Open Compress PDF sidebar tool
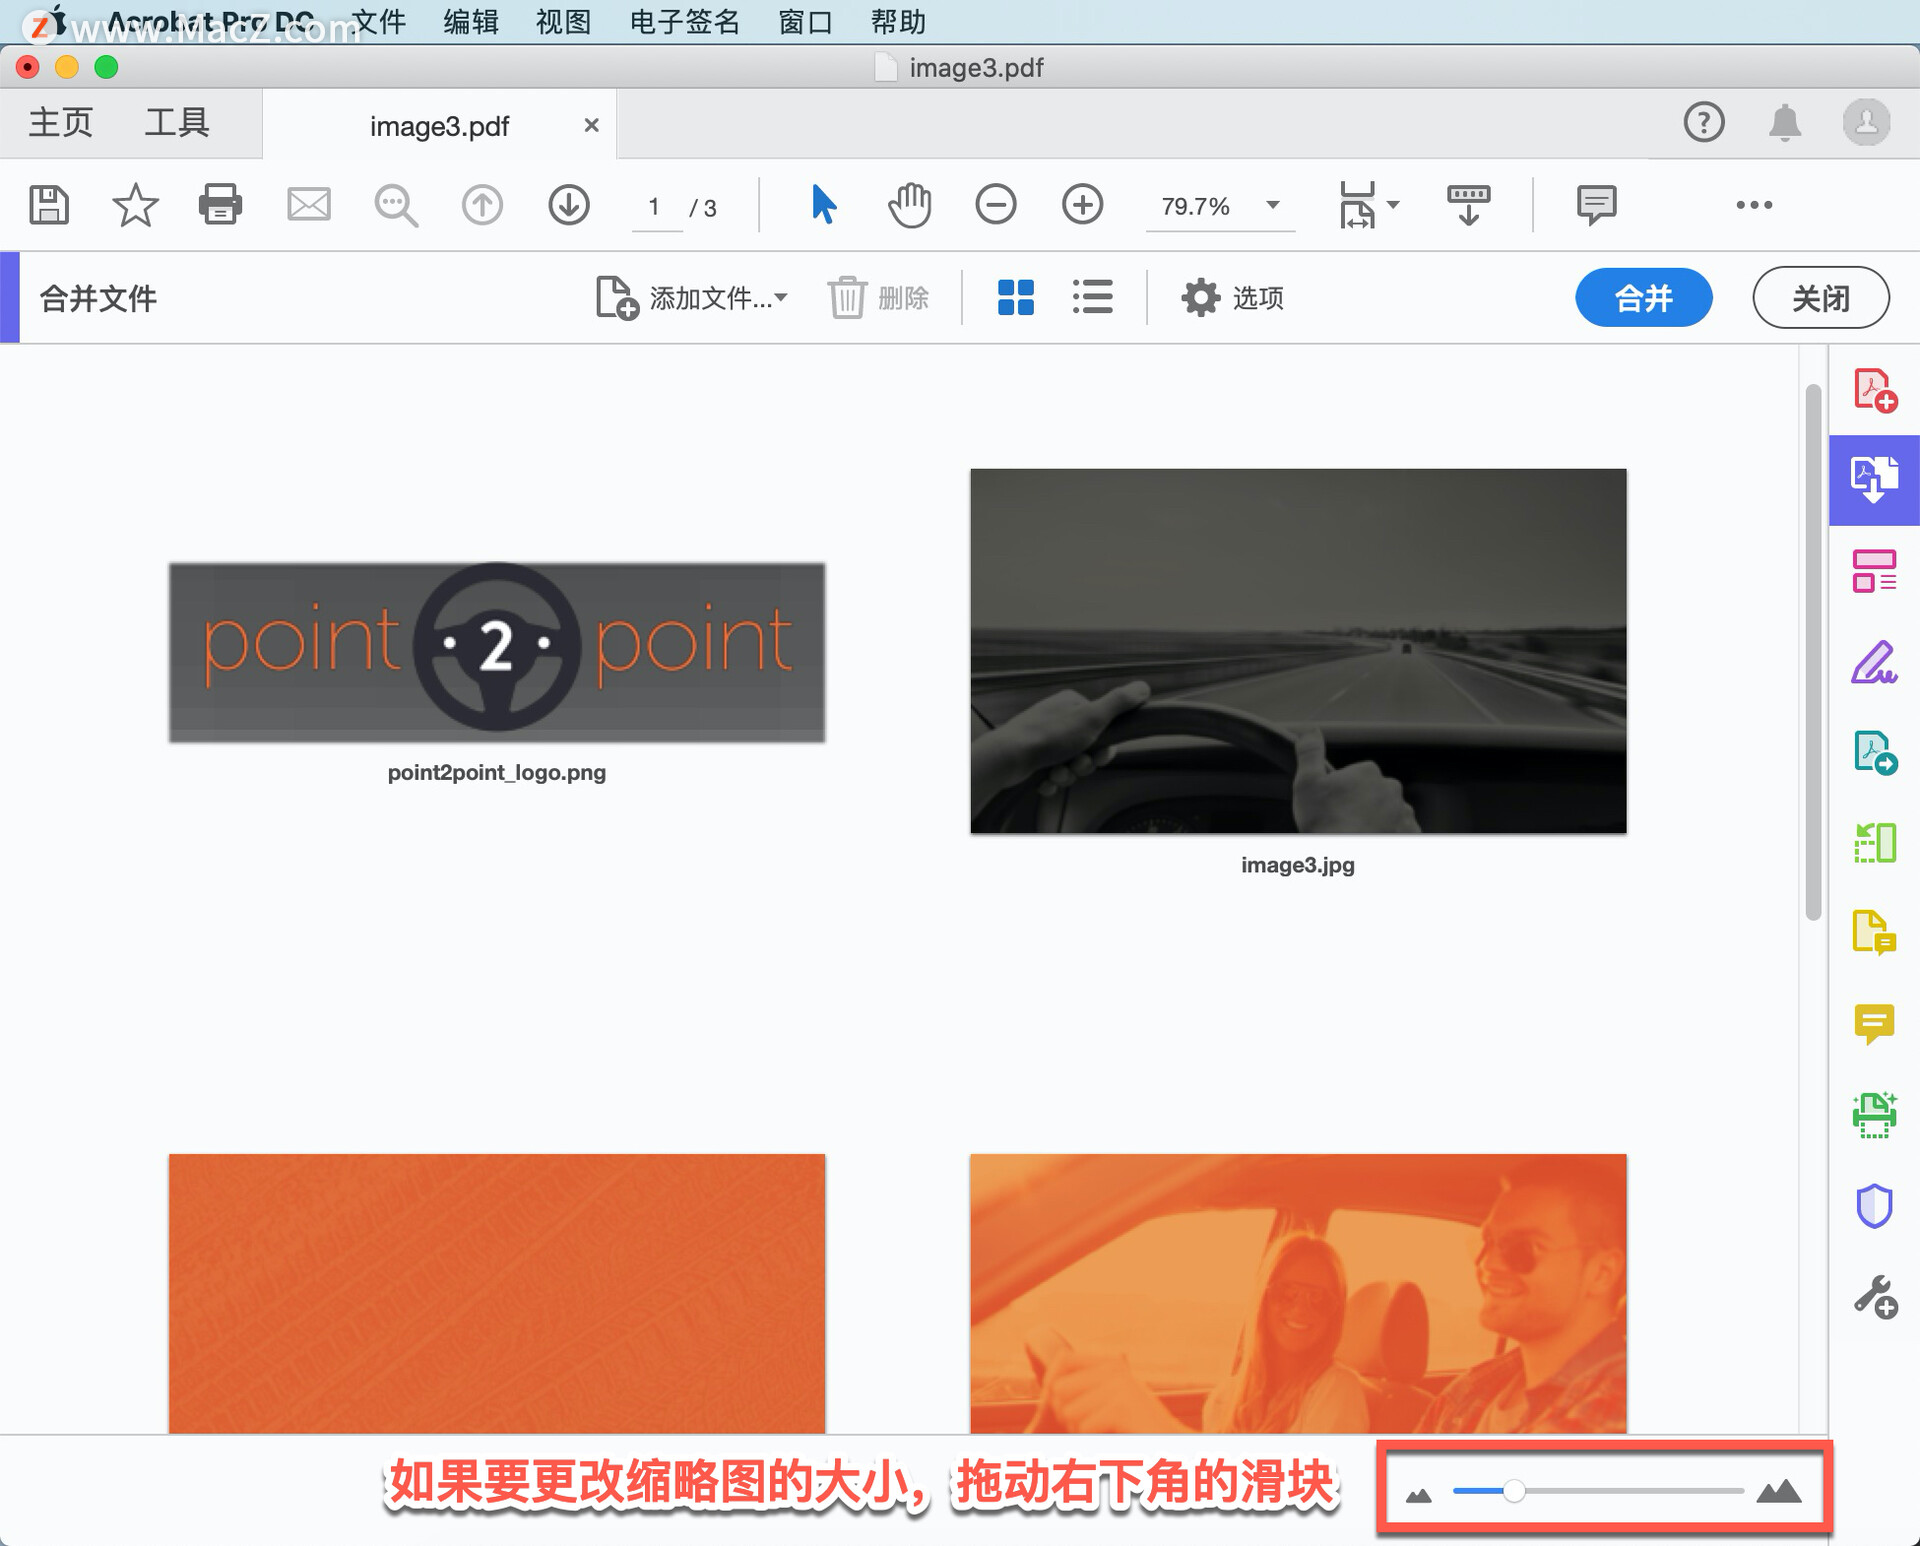1920x1546 pixels. 1875,843
